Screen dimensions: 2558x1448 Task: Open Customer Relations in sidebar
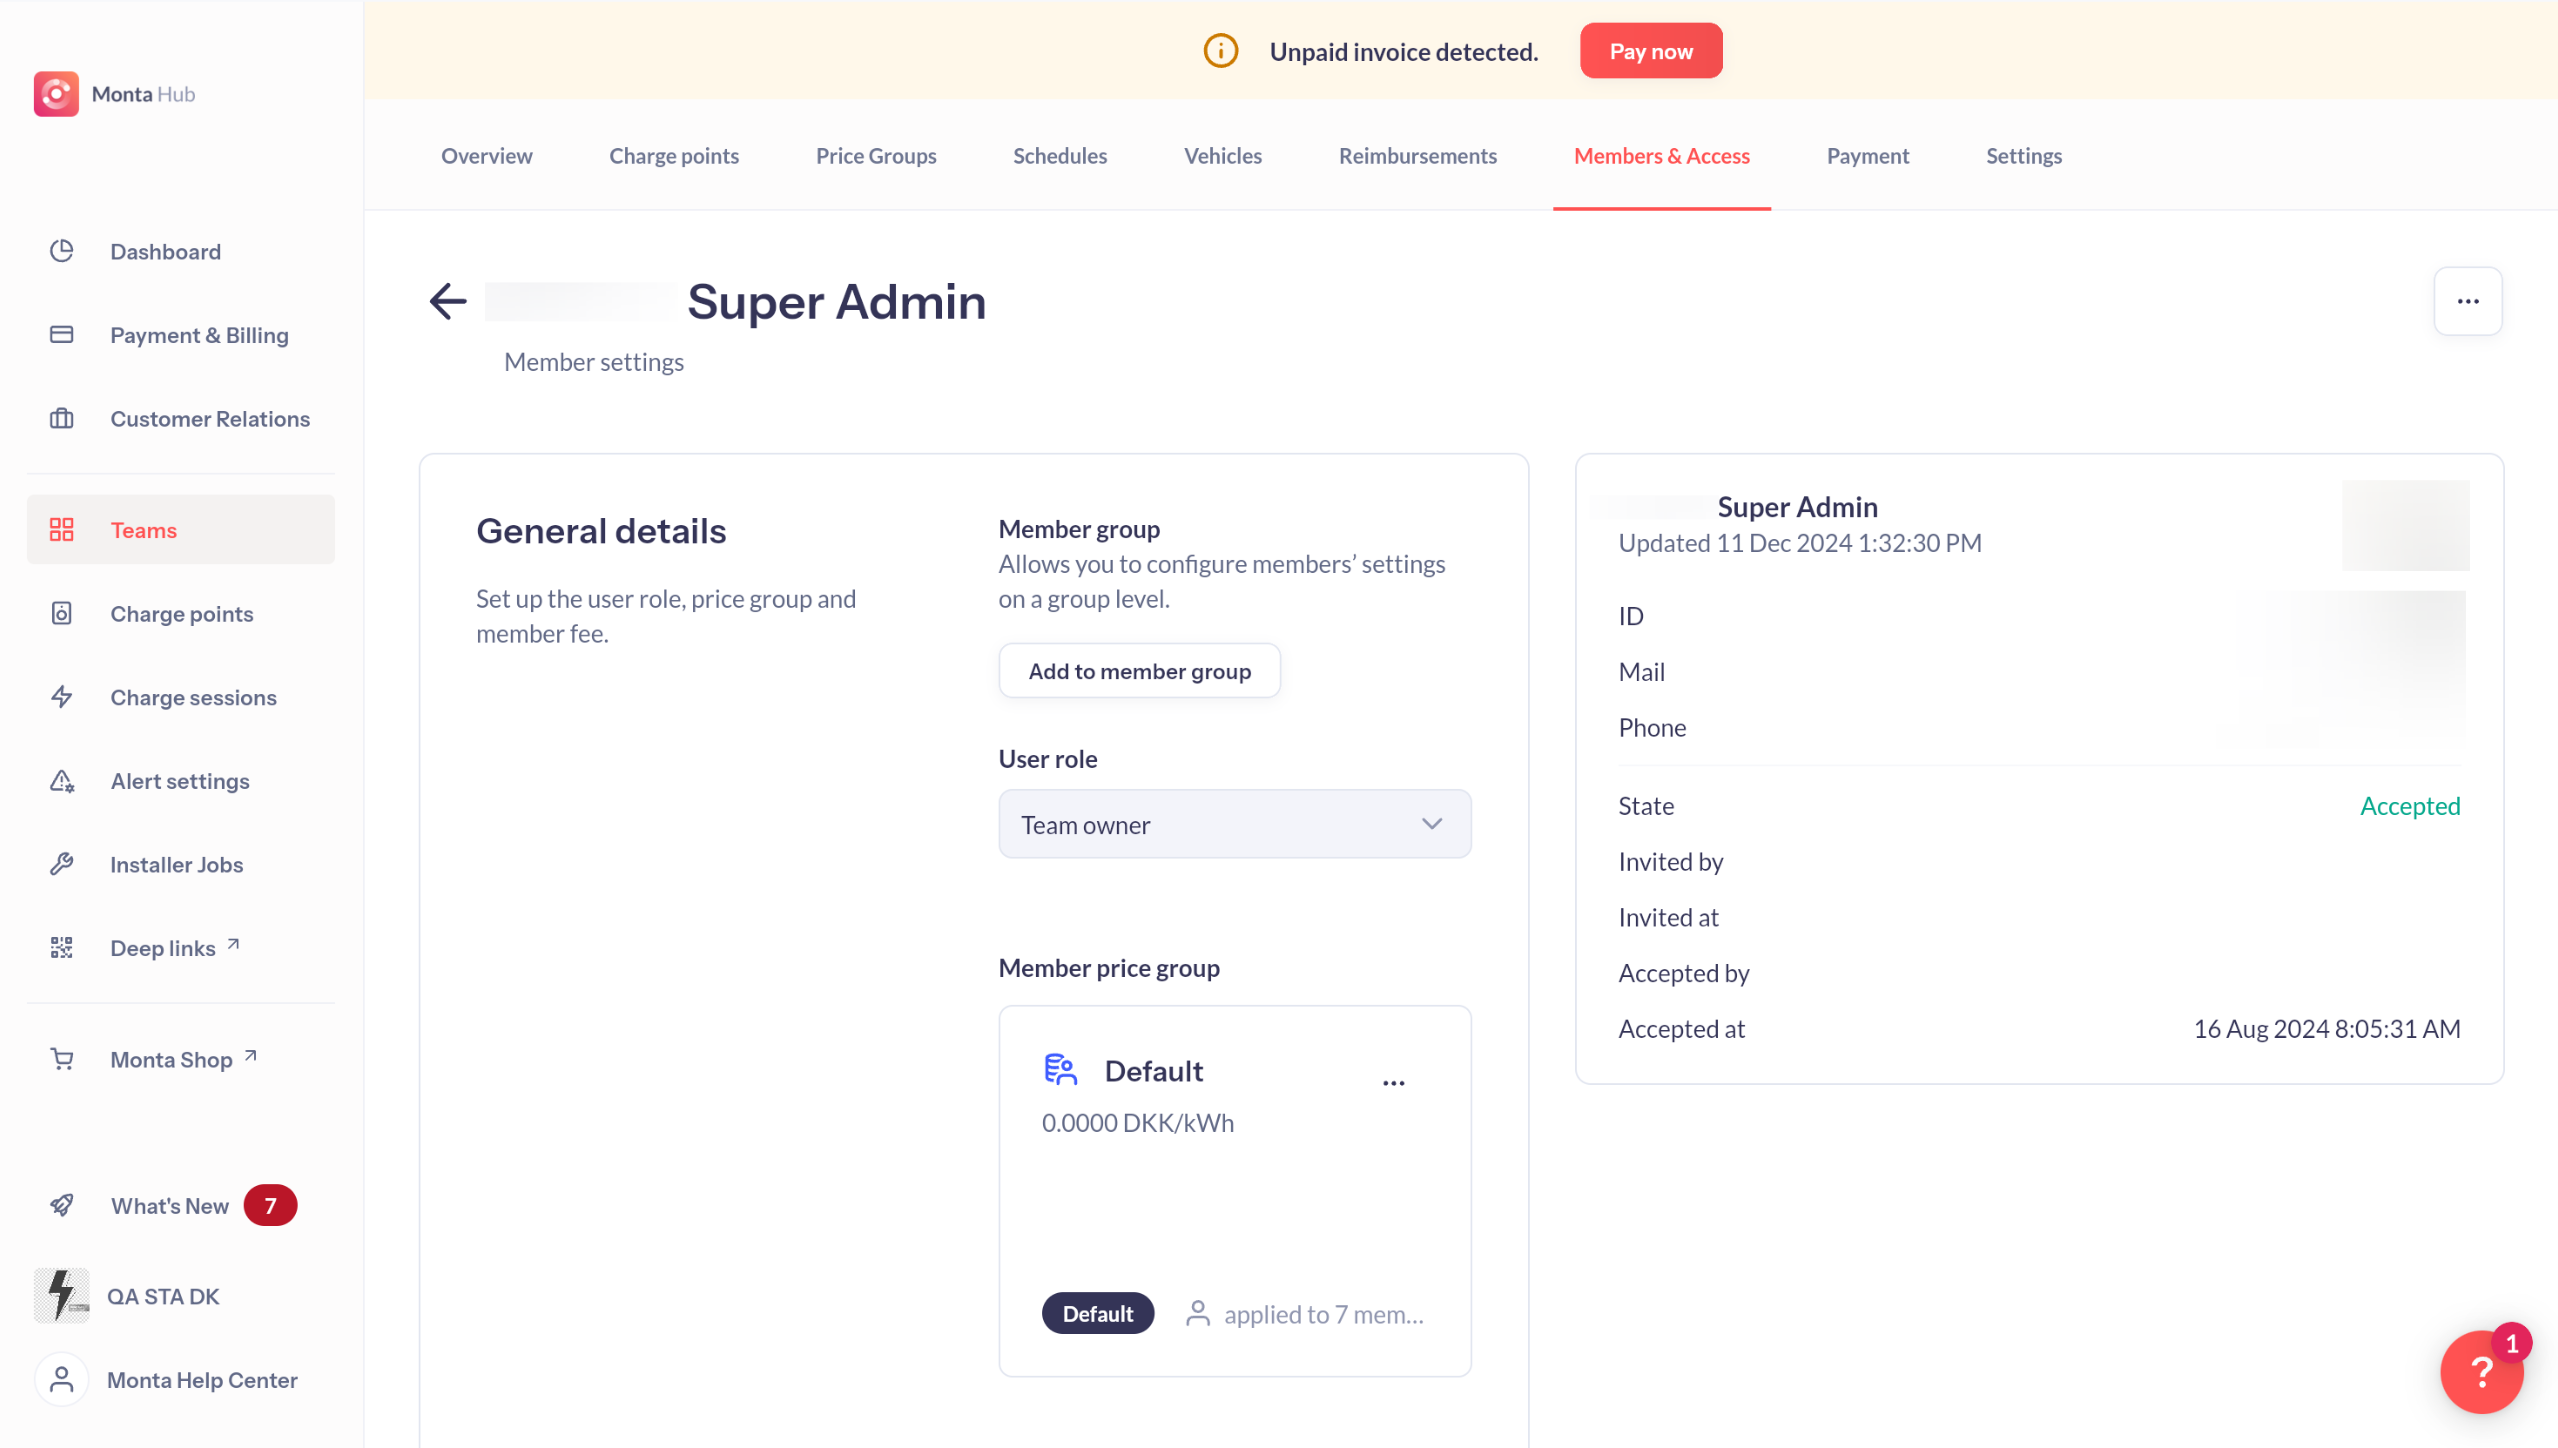click(209, 419)
